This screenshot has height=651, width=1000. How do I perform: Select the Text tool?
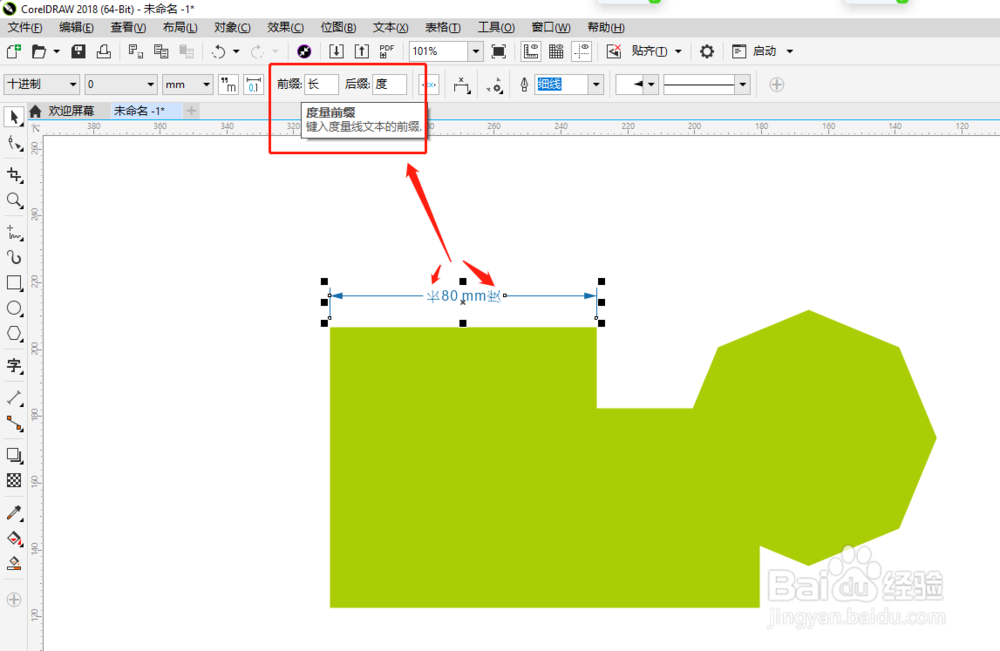14,366
